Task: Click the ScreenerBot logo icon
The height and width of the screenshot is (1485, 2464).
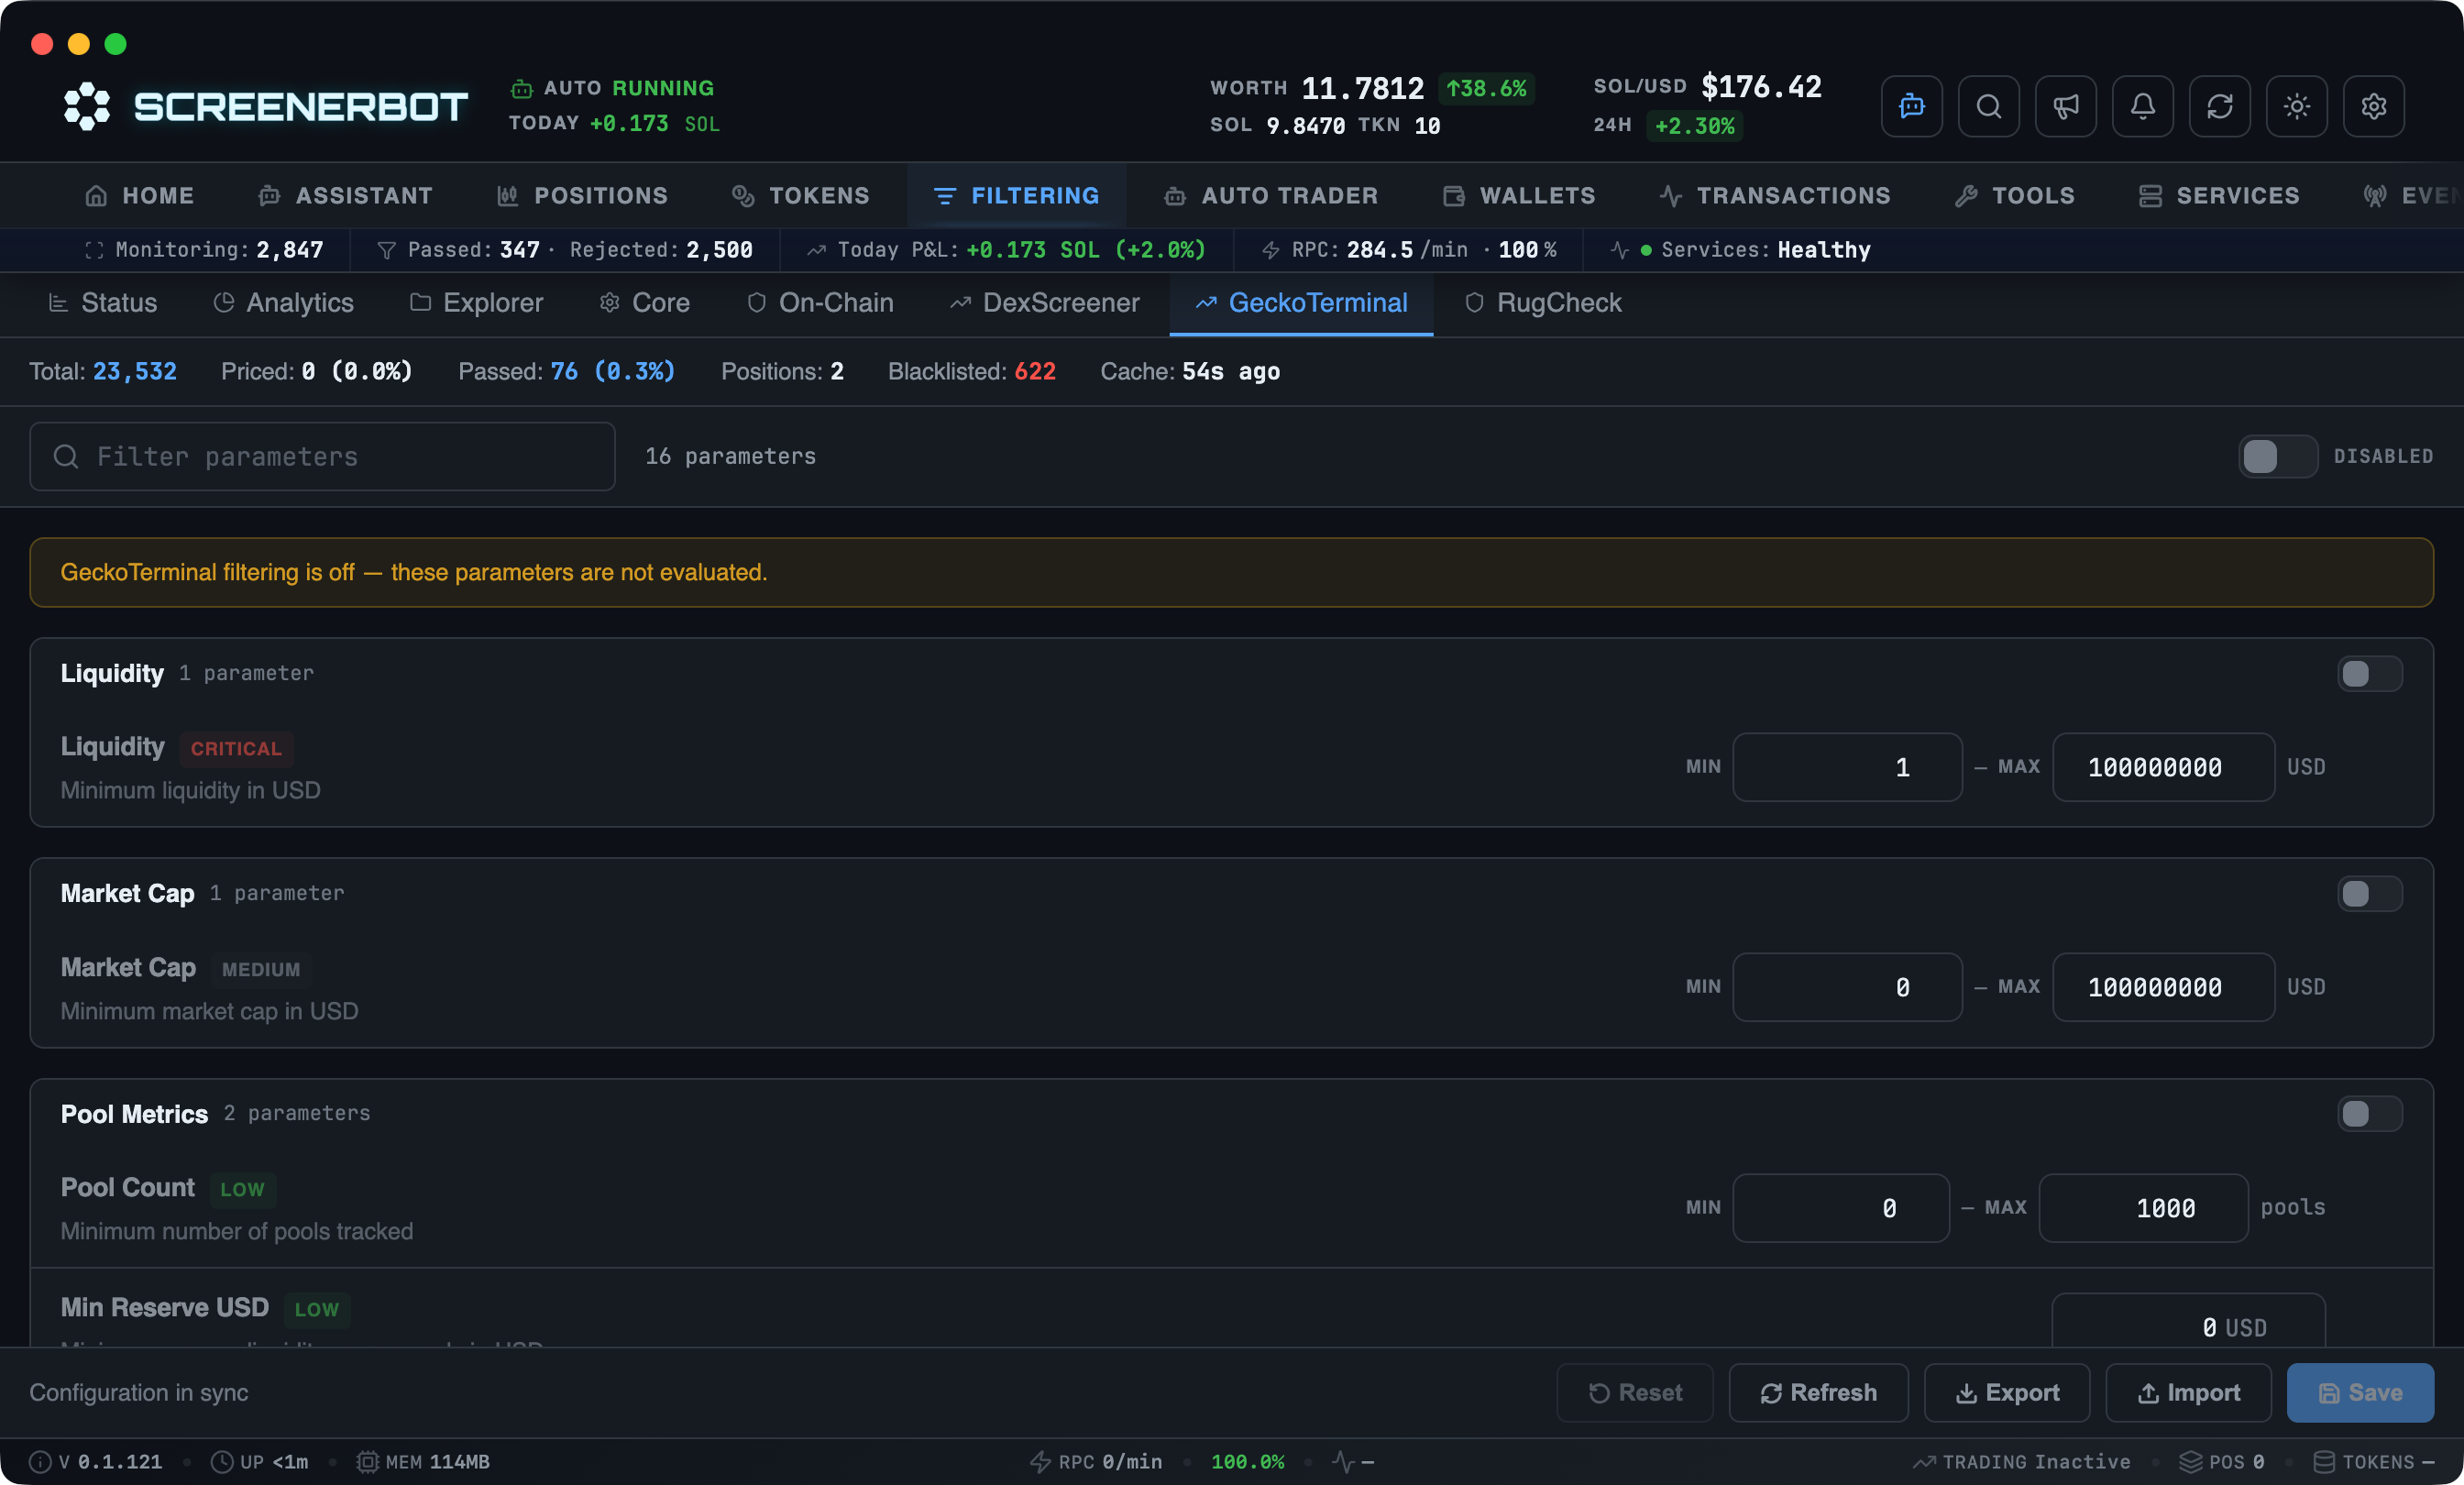Action: click(87, 106)
